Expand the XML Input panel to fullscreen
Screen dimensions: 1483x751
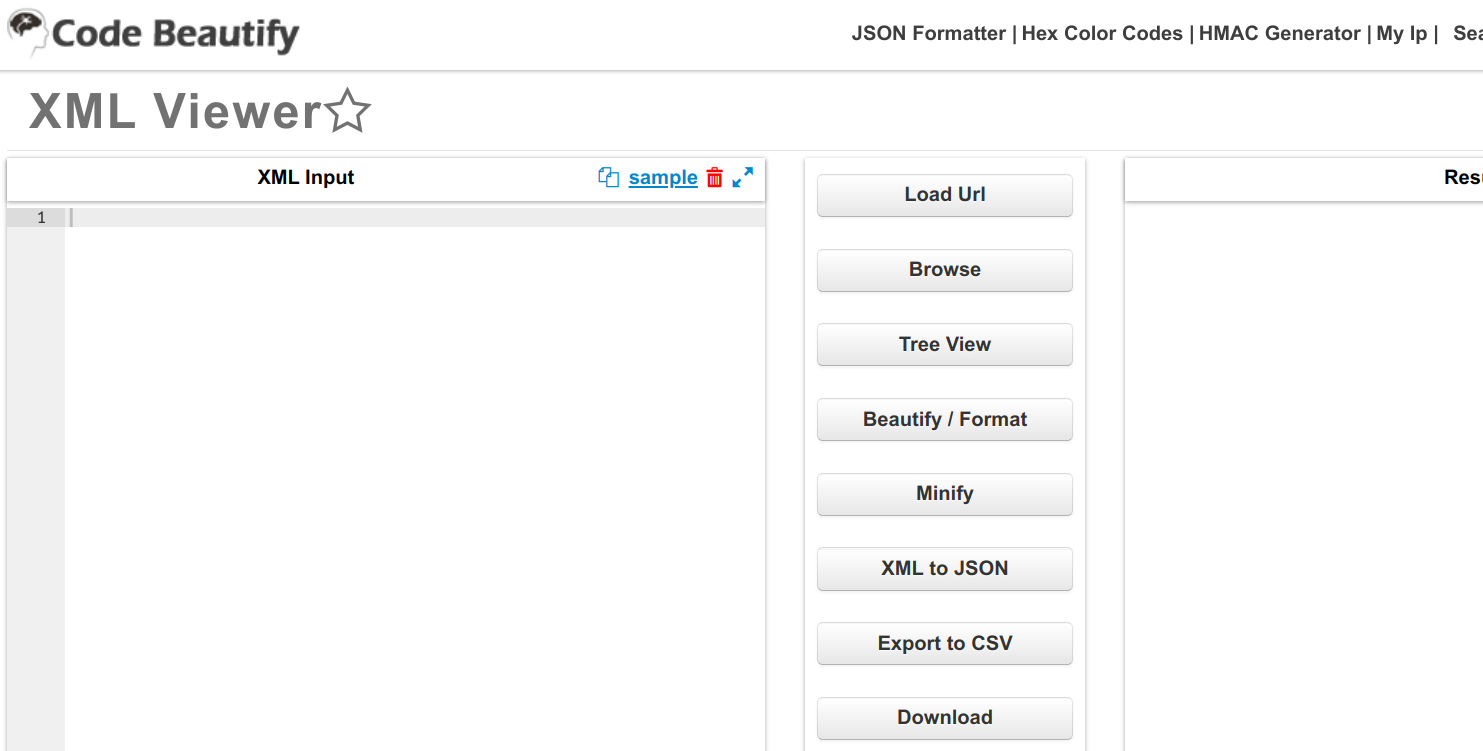click(742, 177)
